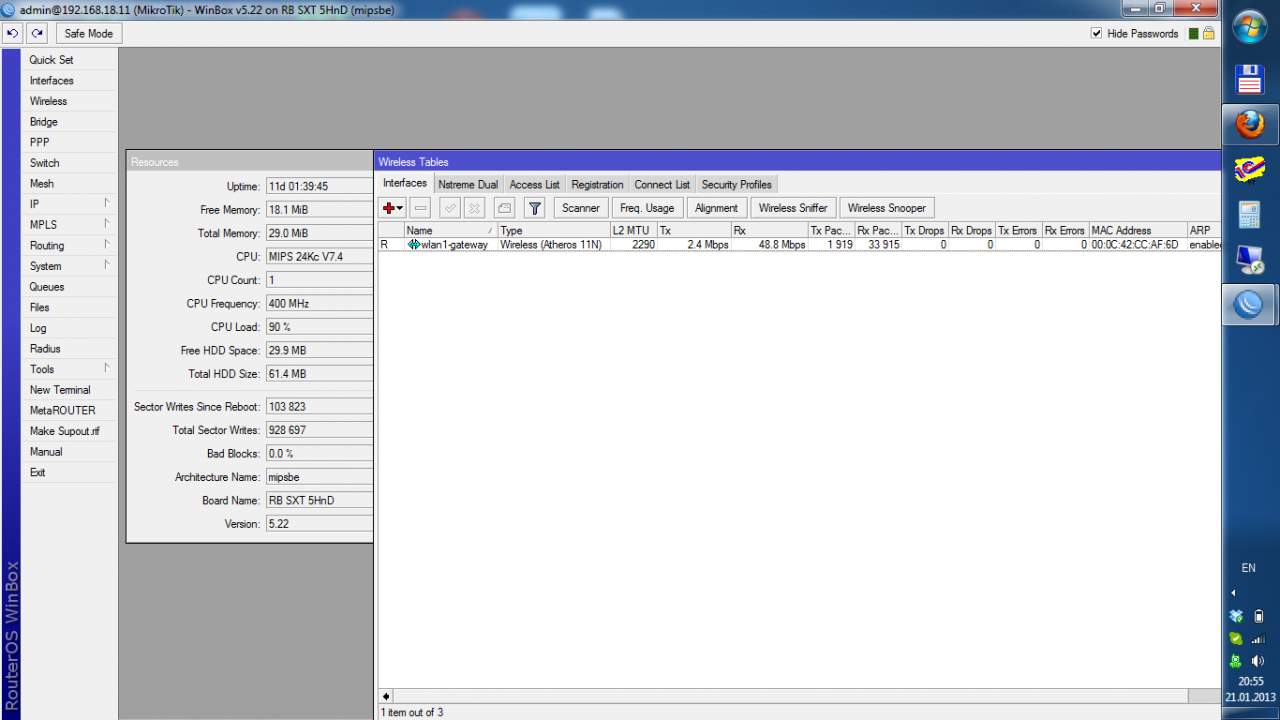Open the PPP menu item
Image resolution: width=1280 pixels, height=720 pixels.
coord(39,142)
